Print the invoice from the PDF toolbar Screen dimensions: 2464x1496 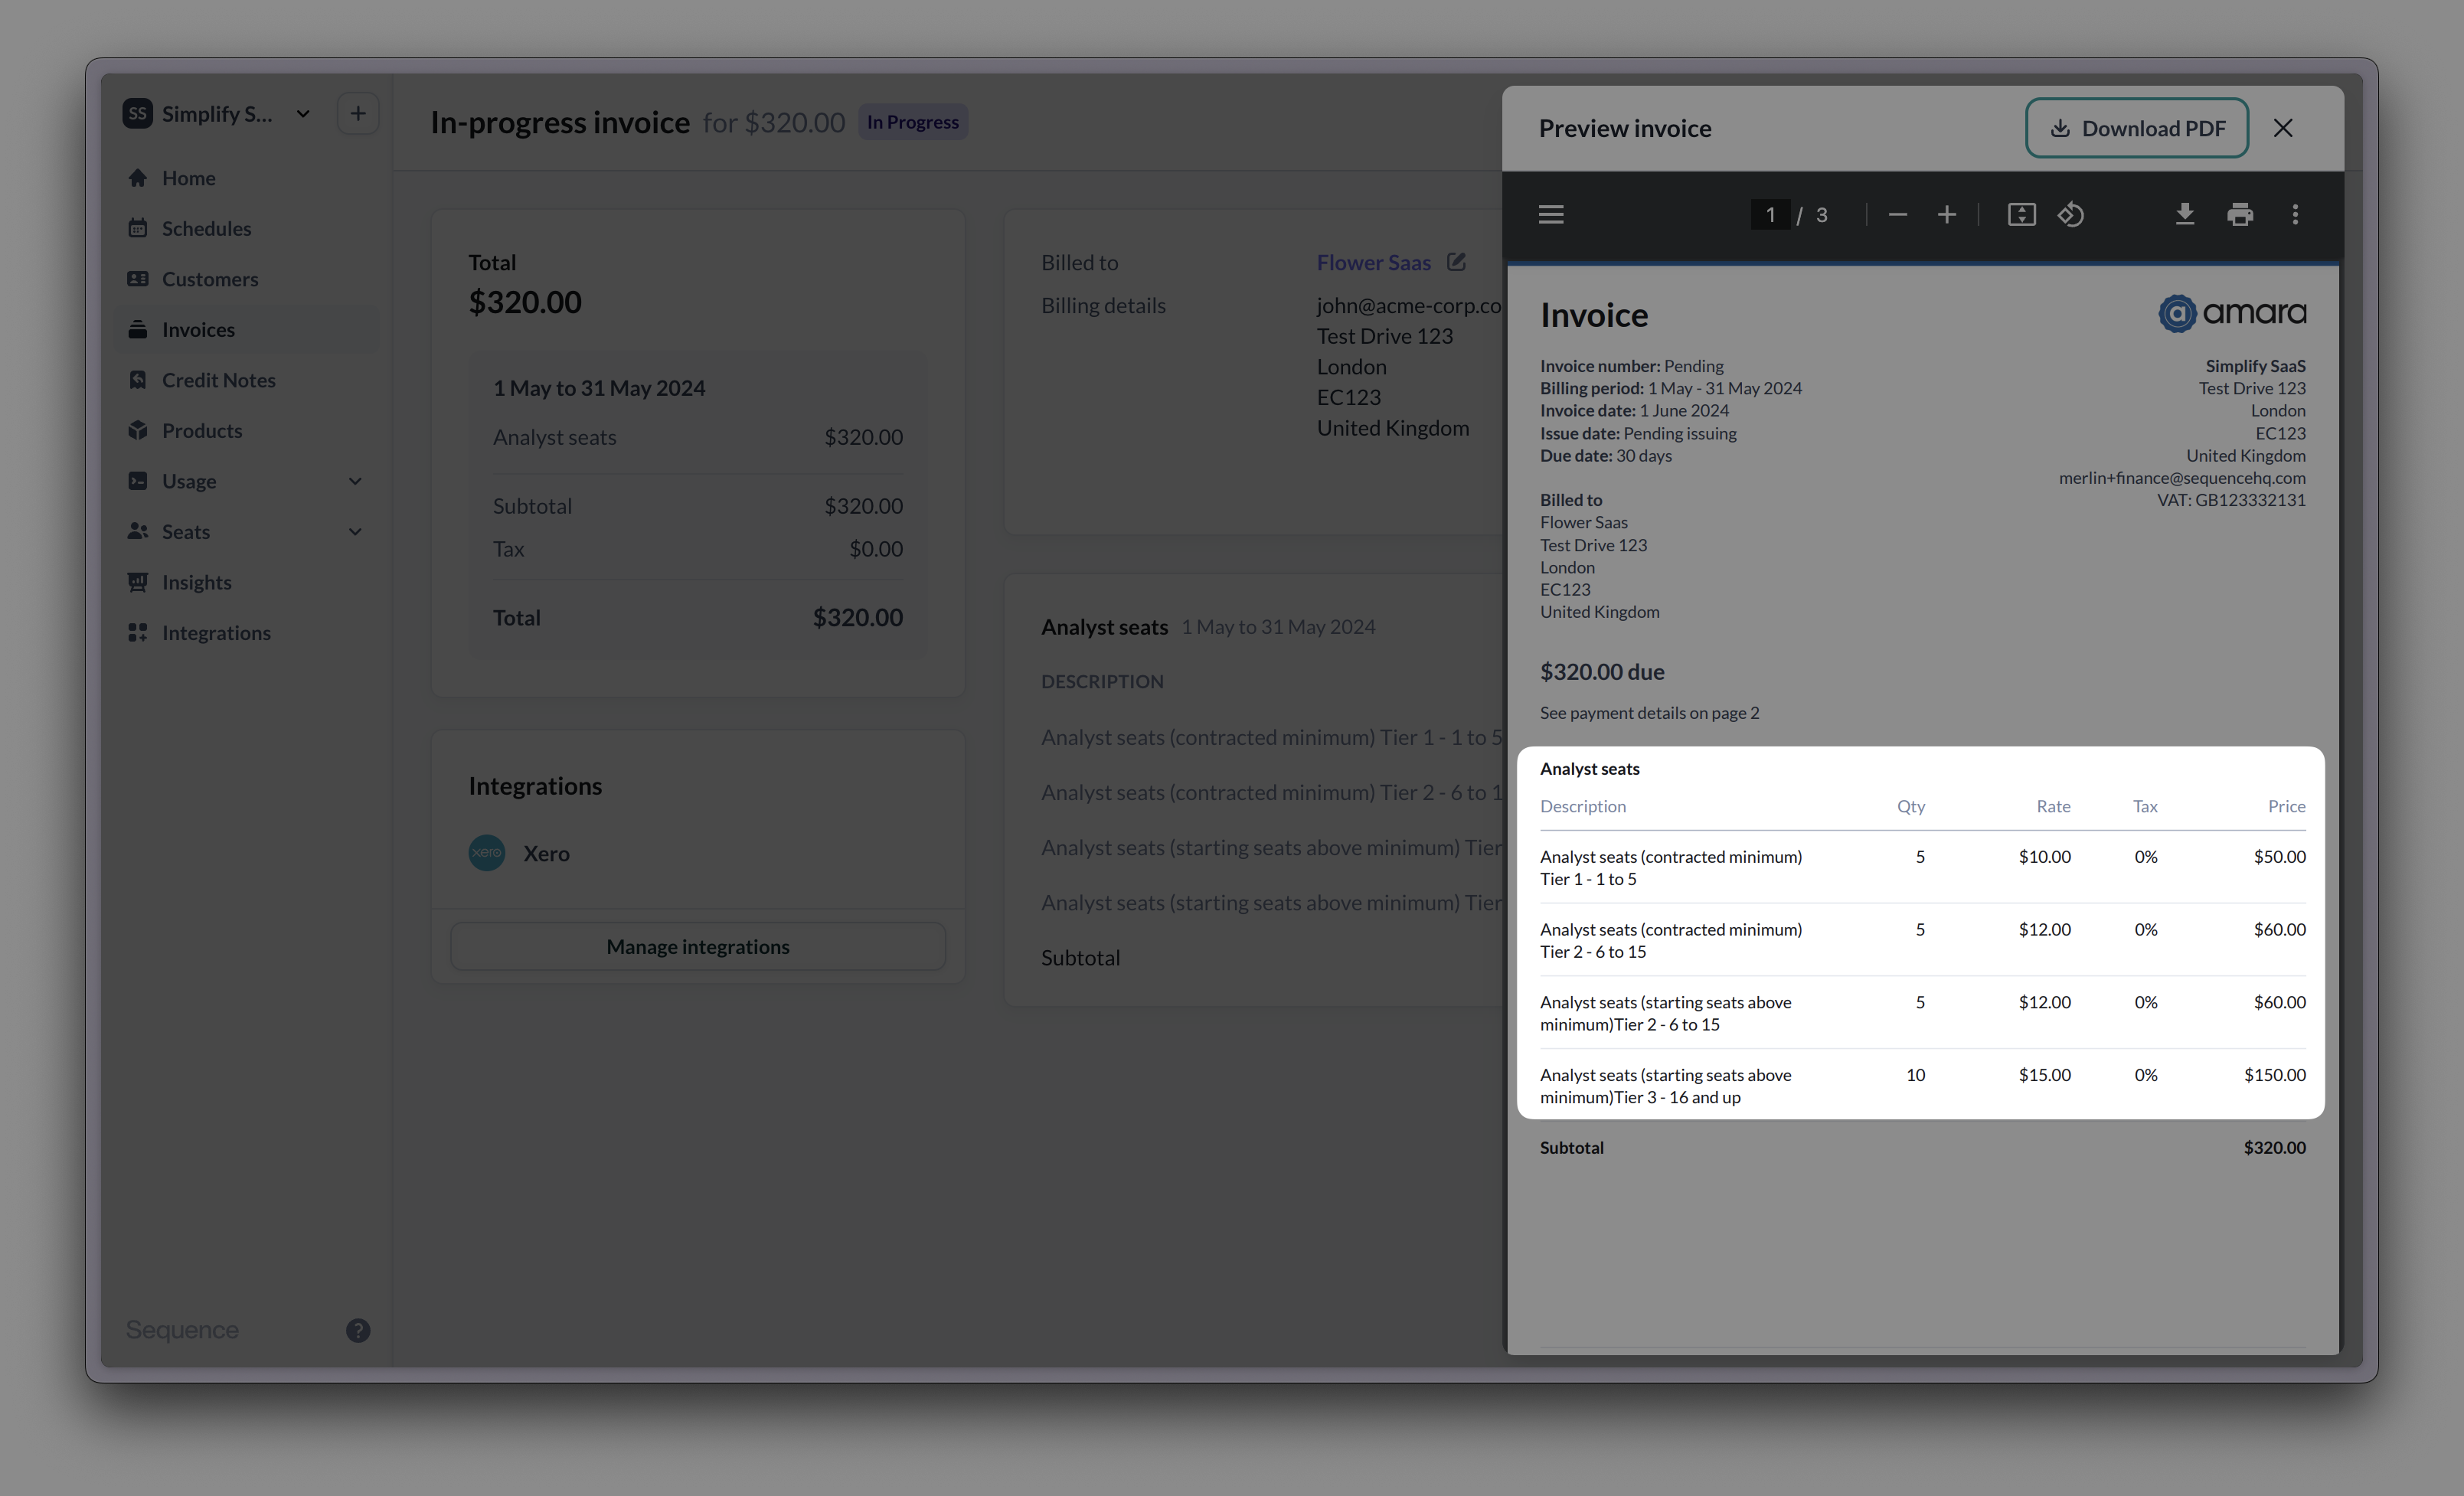click(2240, 214)
